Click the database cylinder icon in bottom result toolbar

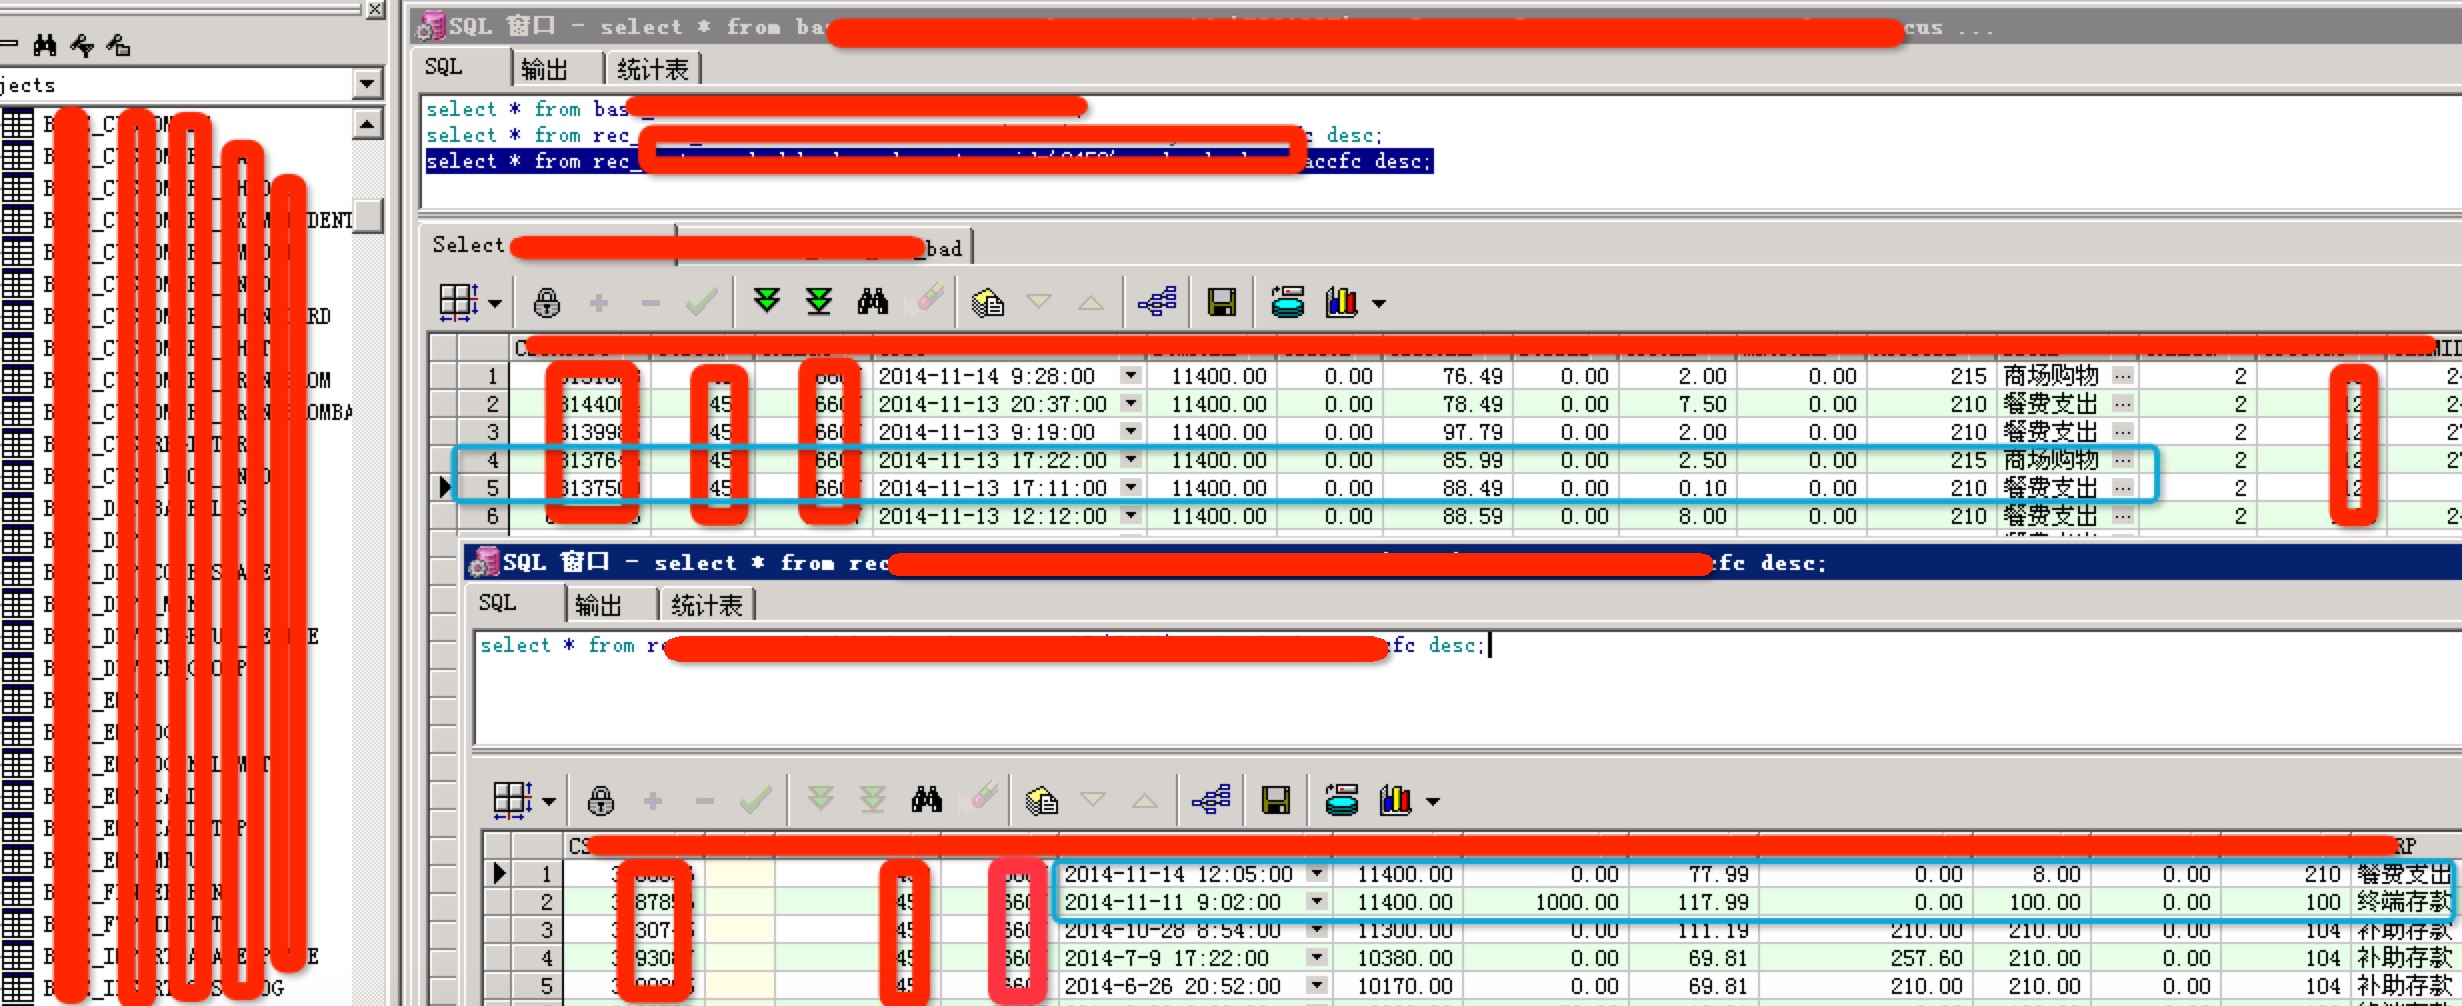point(1342,799)
